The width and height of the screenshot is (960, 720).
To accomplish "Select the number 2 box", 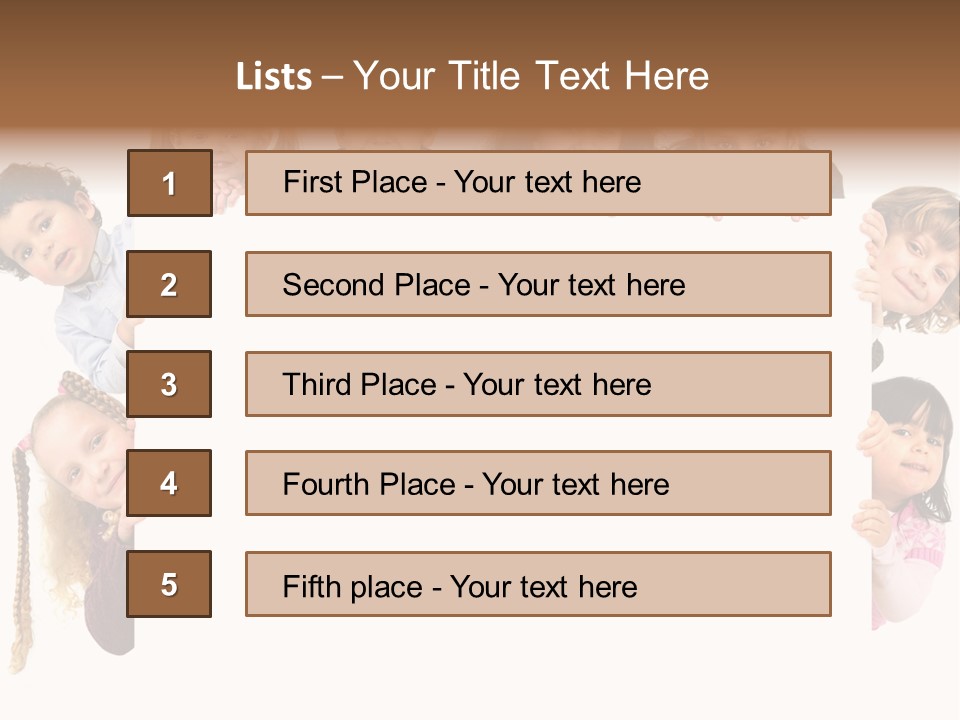I will click(169, 284).
